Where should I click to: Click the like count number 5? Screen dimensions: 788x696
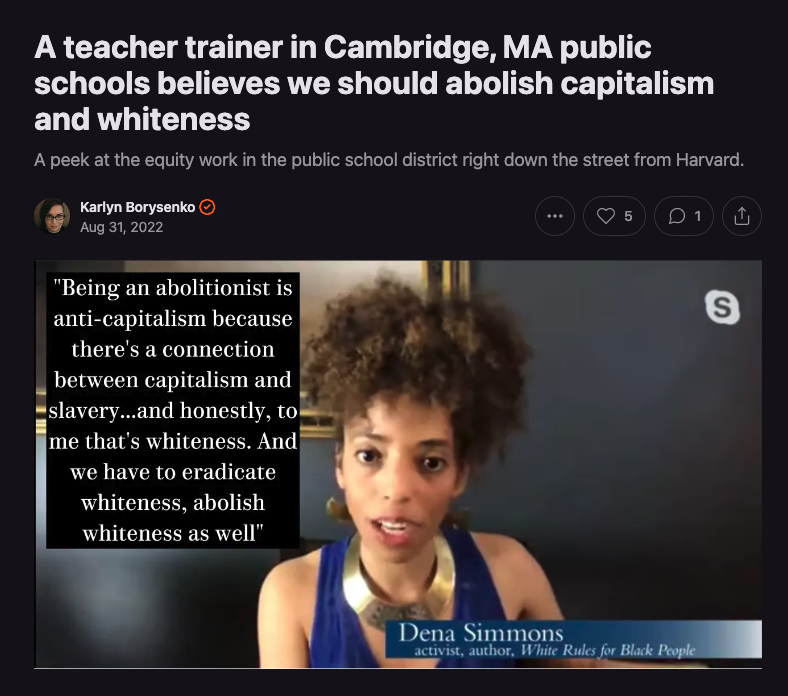[x=628, y=217]
